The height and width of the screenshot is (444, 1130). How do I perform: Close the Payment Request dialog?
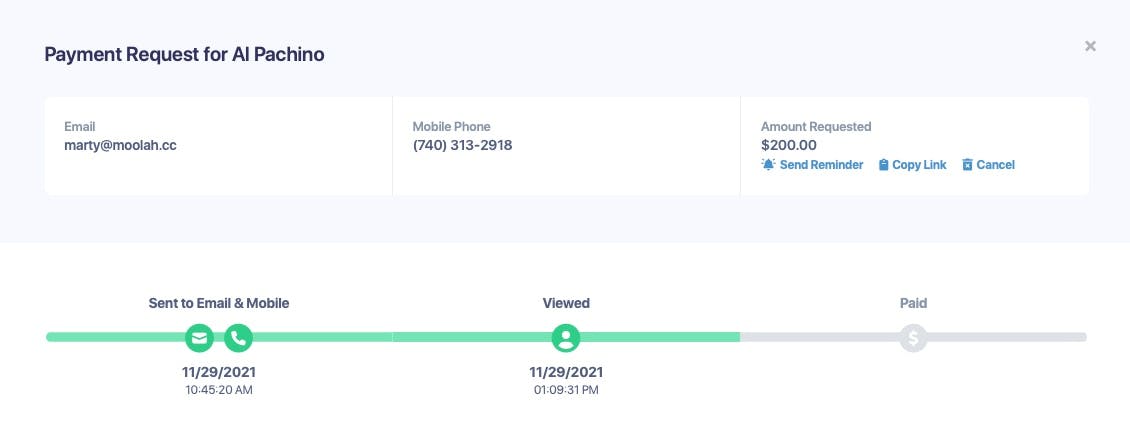(1090, 46)
